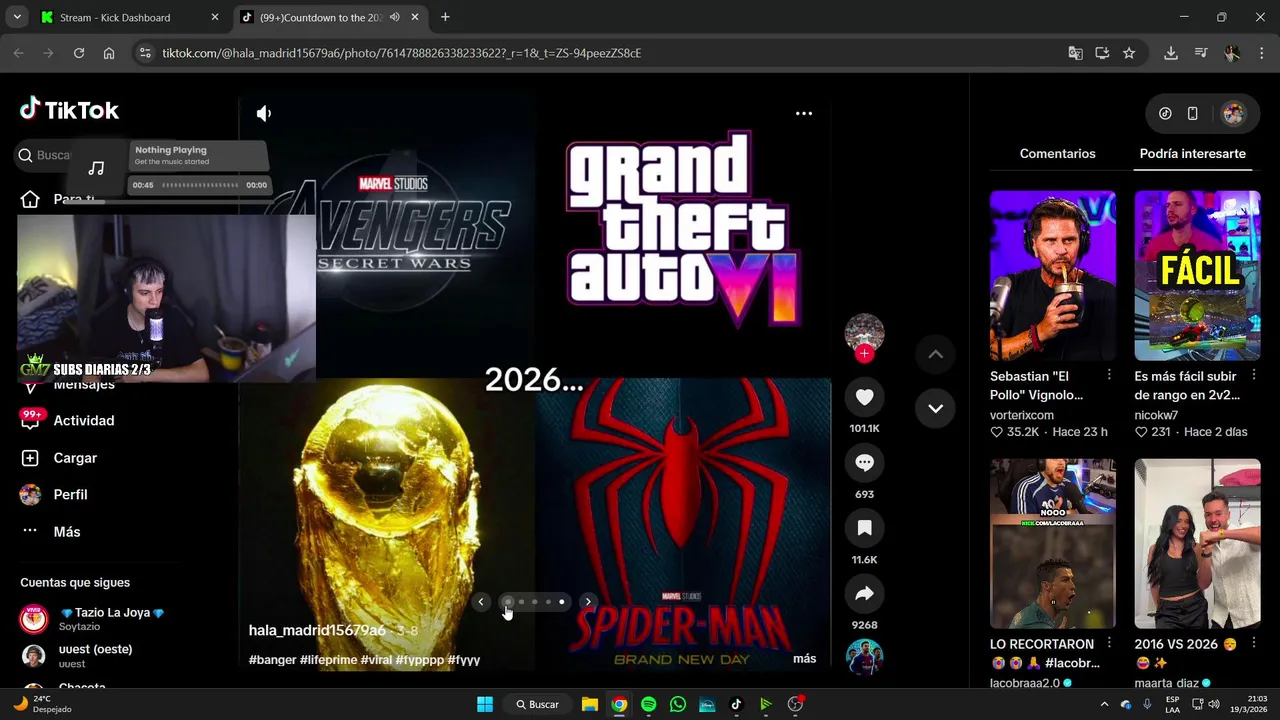The height and width of the screenshot is (720, 1280).
Task: Open WhatsApp from the taskbar
Action: tap(678, 704)
